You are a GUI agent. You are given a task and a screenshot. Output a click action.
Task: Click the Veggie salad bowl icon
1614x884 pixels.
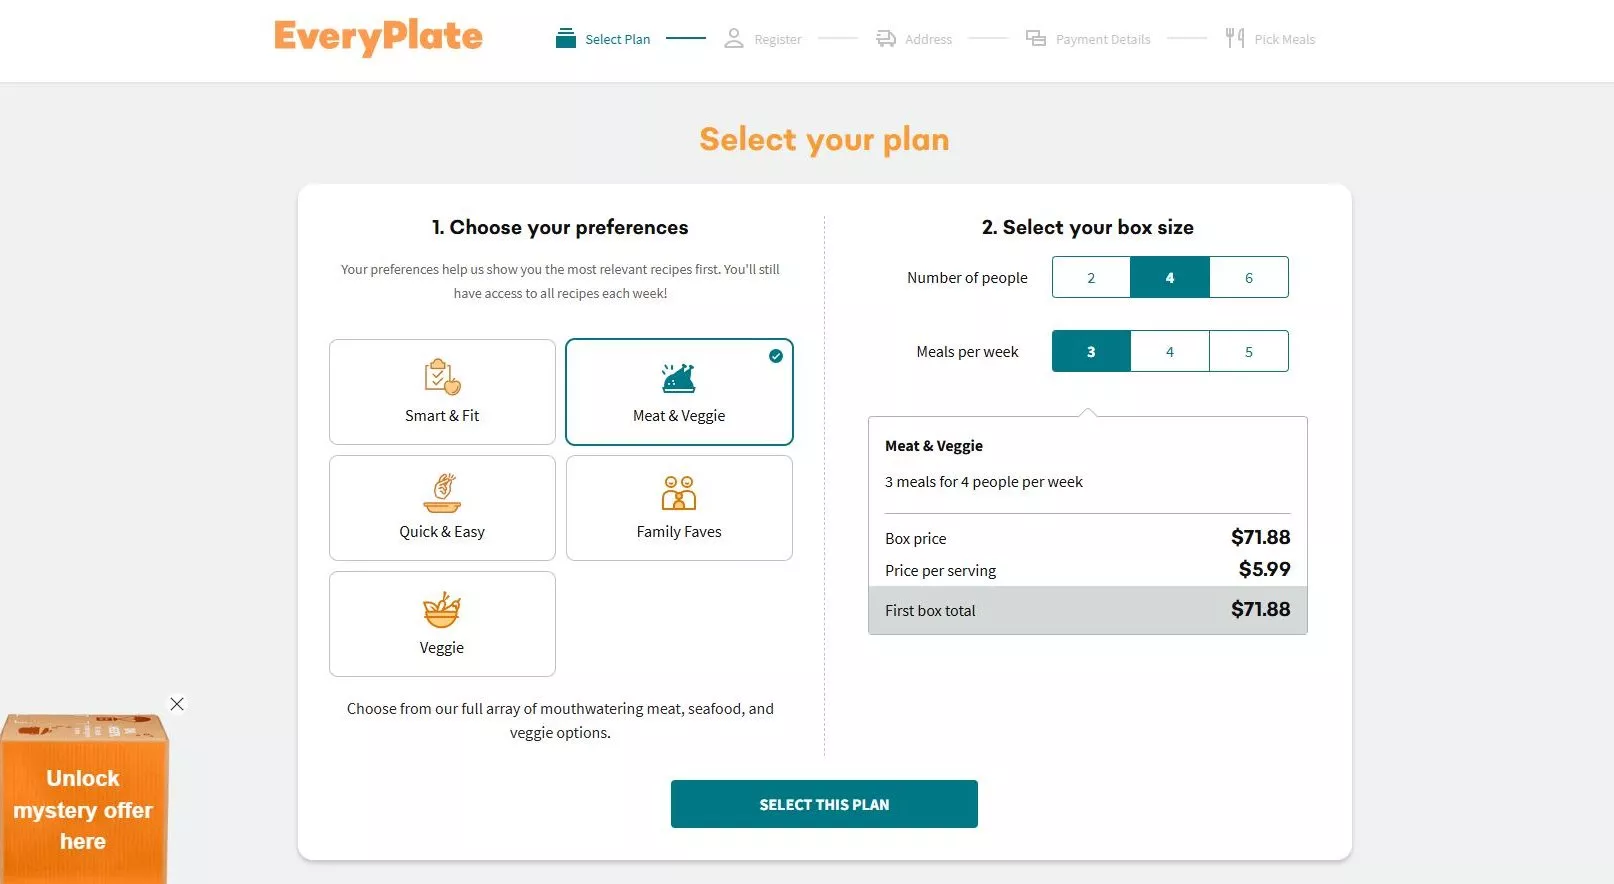442,609
